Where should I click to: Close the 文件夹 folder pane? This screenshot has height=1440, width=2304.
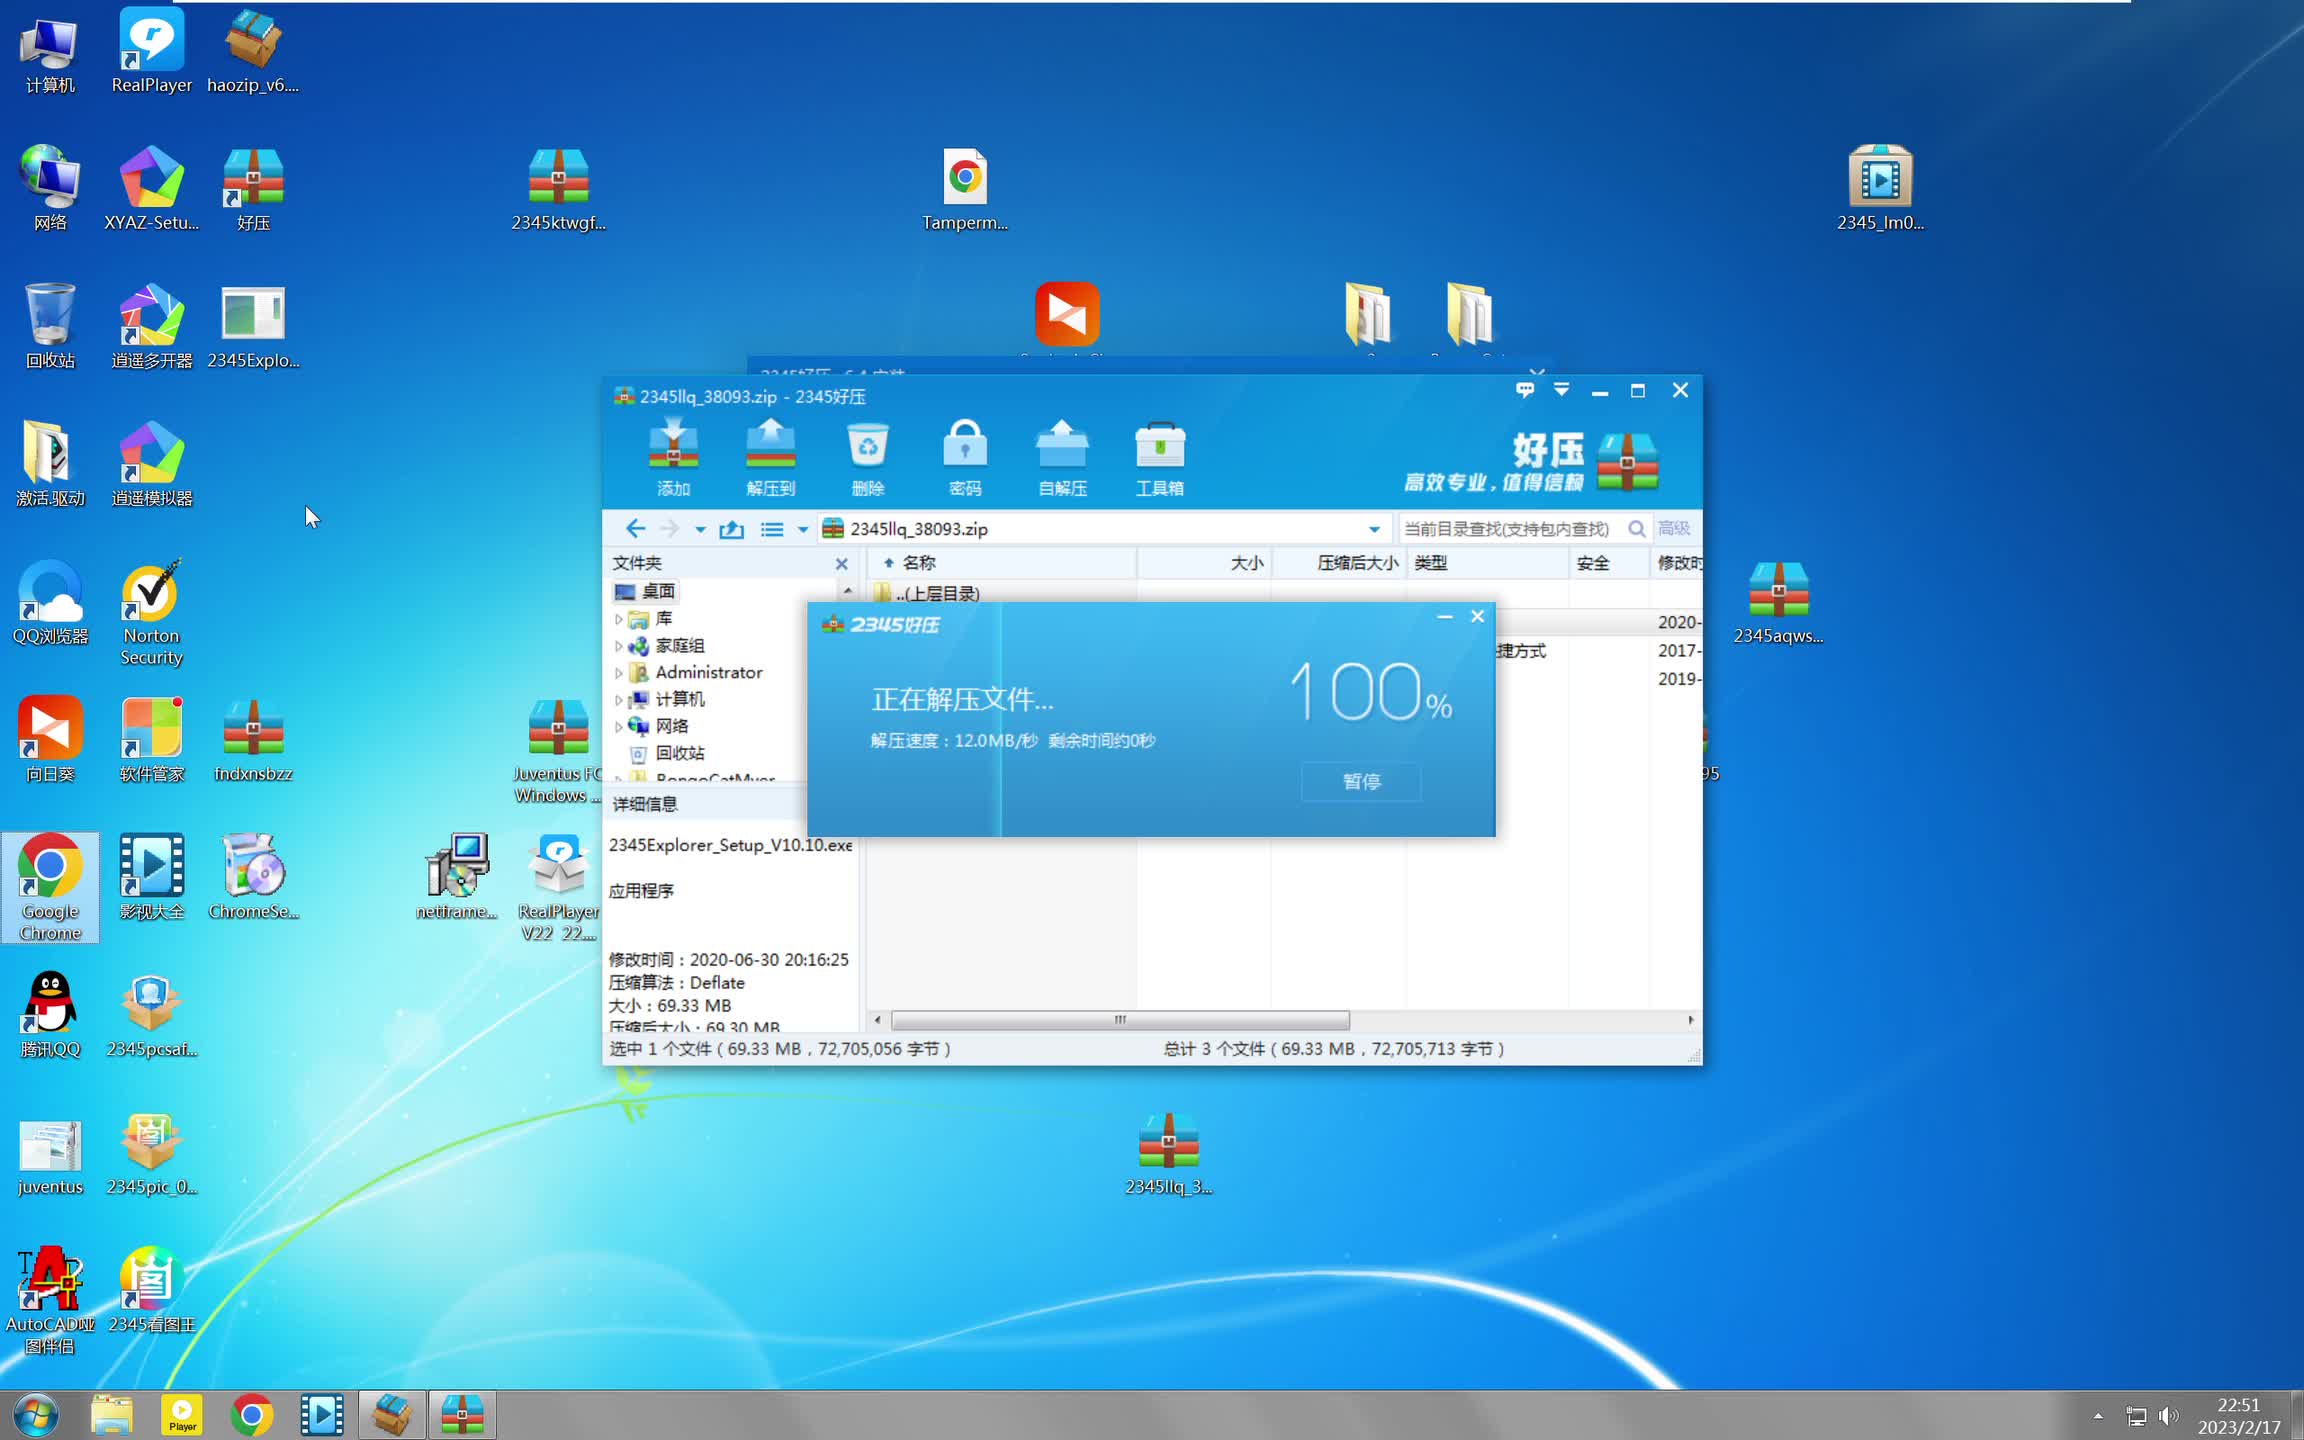(841, 564)
